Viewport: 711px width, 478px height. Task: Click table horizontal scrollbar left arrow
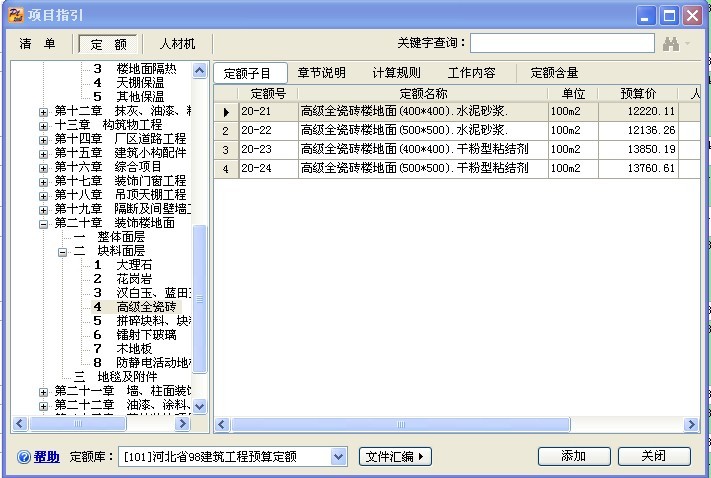point(222,424)
